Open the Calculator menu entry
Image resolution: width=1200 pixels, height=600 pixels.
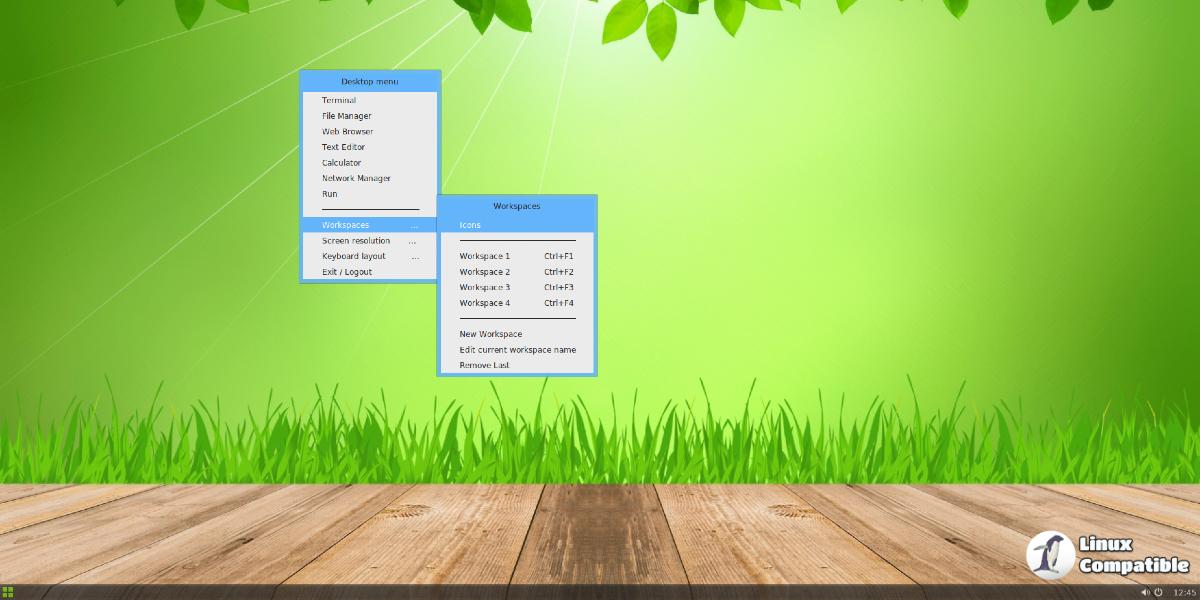point(341,163)
